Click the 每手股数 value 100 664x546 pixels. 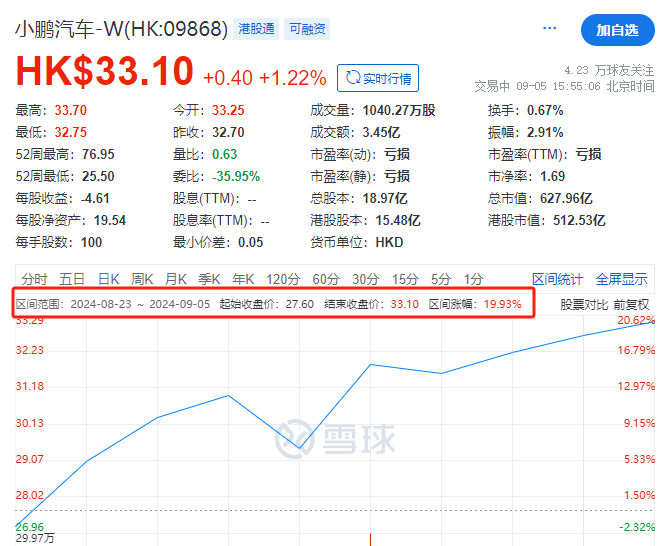coord(91,243)
